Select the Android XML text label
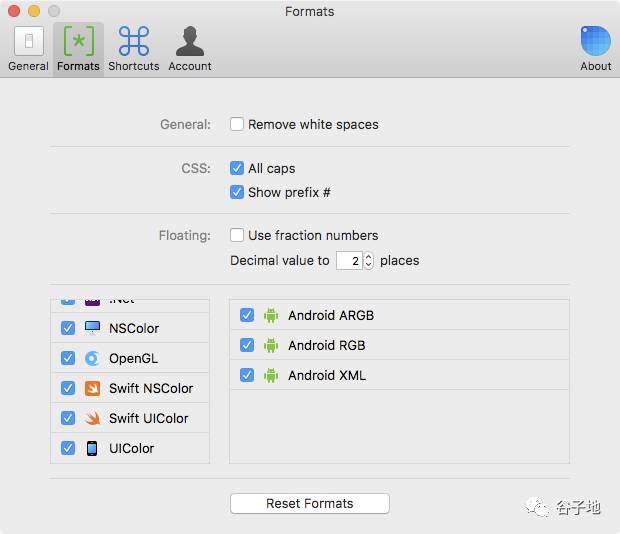The image size is (620, 534). pos(327,375)
